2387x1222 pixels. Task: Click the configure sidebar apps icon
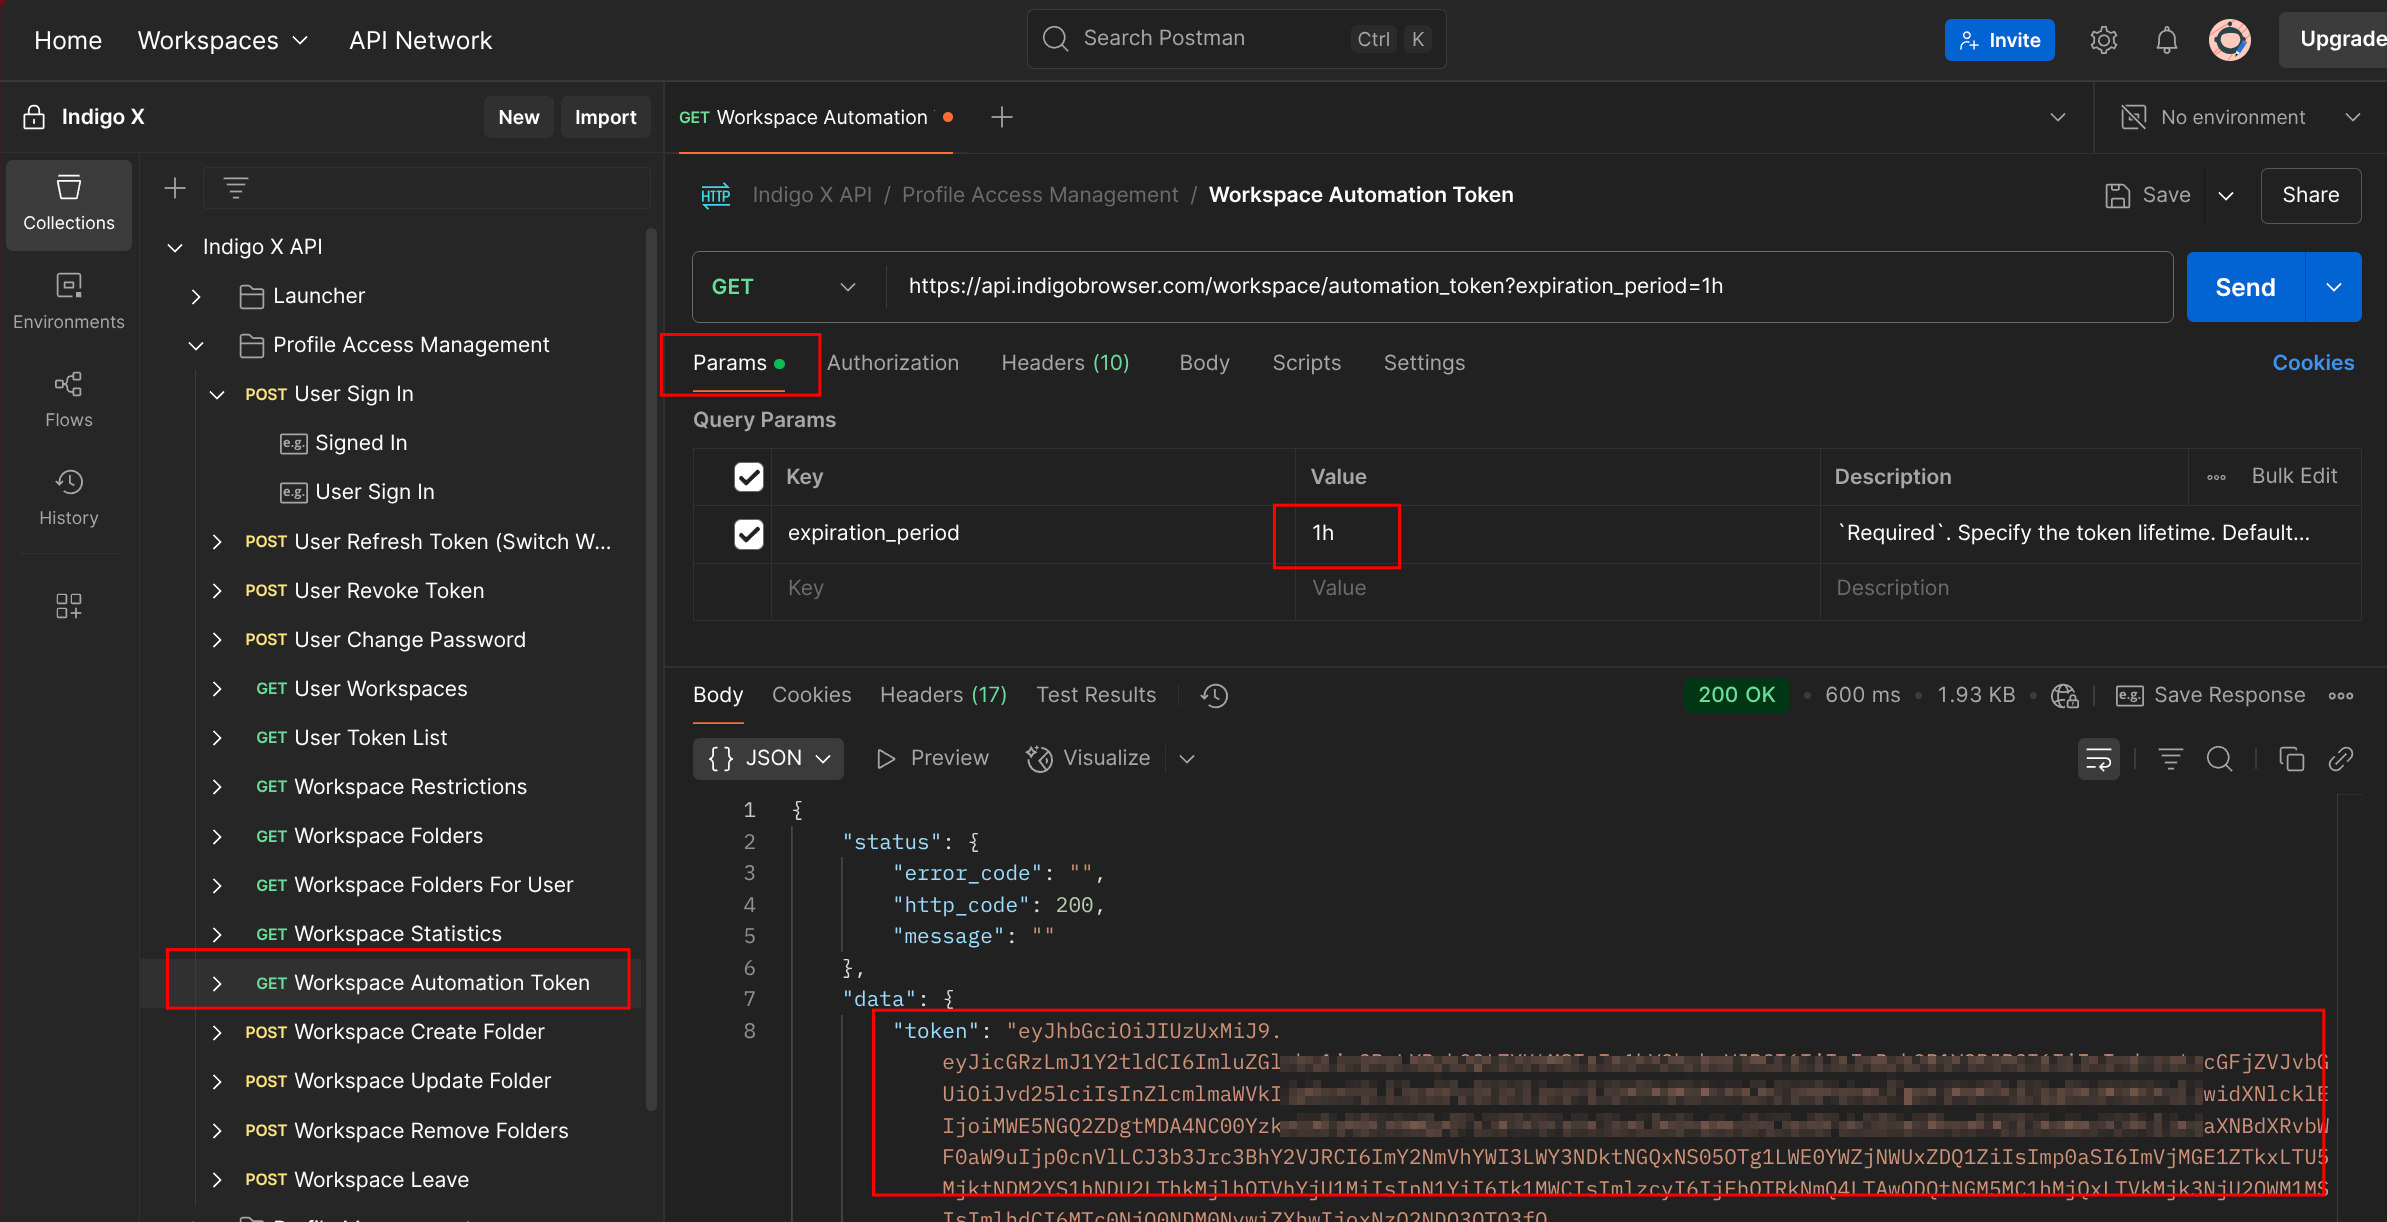tap(69, 605)
